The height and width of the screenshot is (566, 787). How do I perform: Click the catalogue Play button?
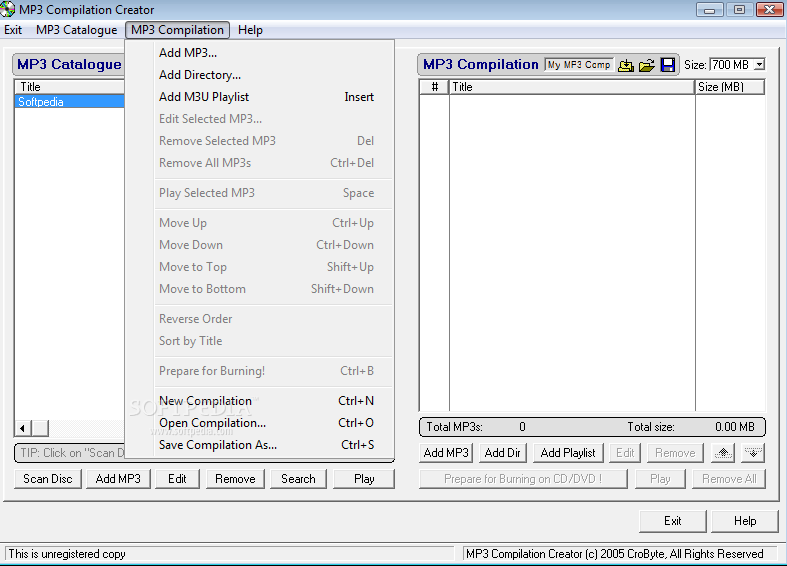(x=364, y=479)
